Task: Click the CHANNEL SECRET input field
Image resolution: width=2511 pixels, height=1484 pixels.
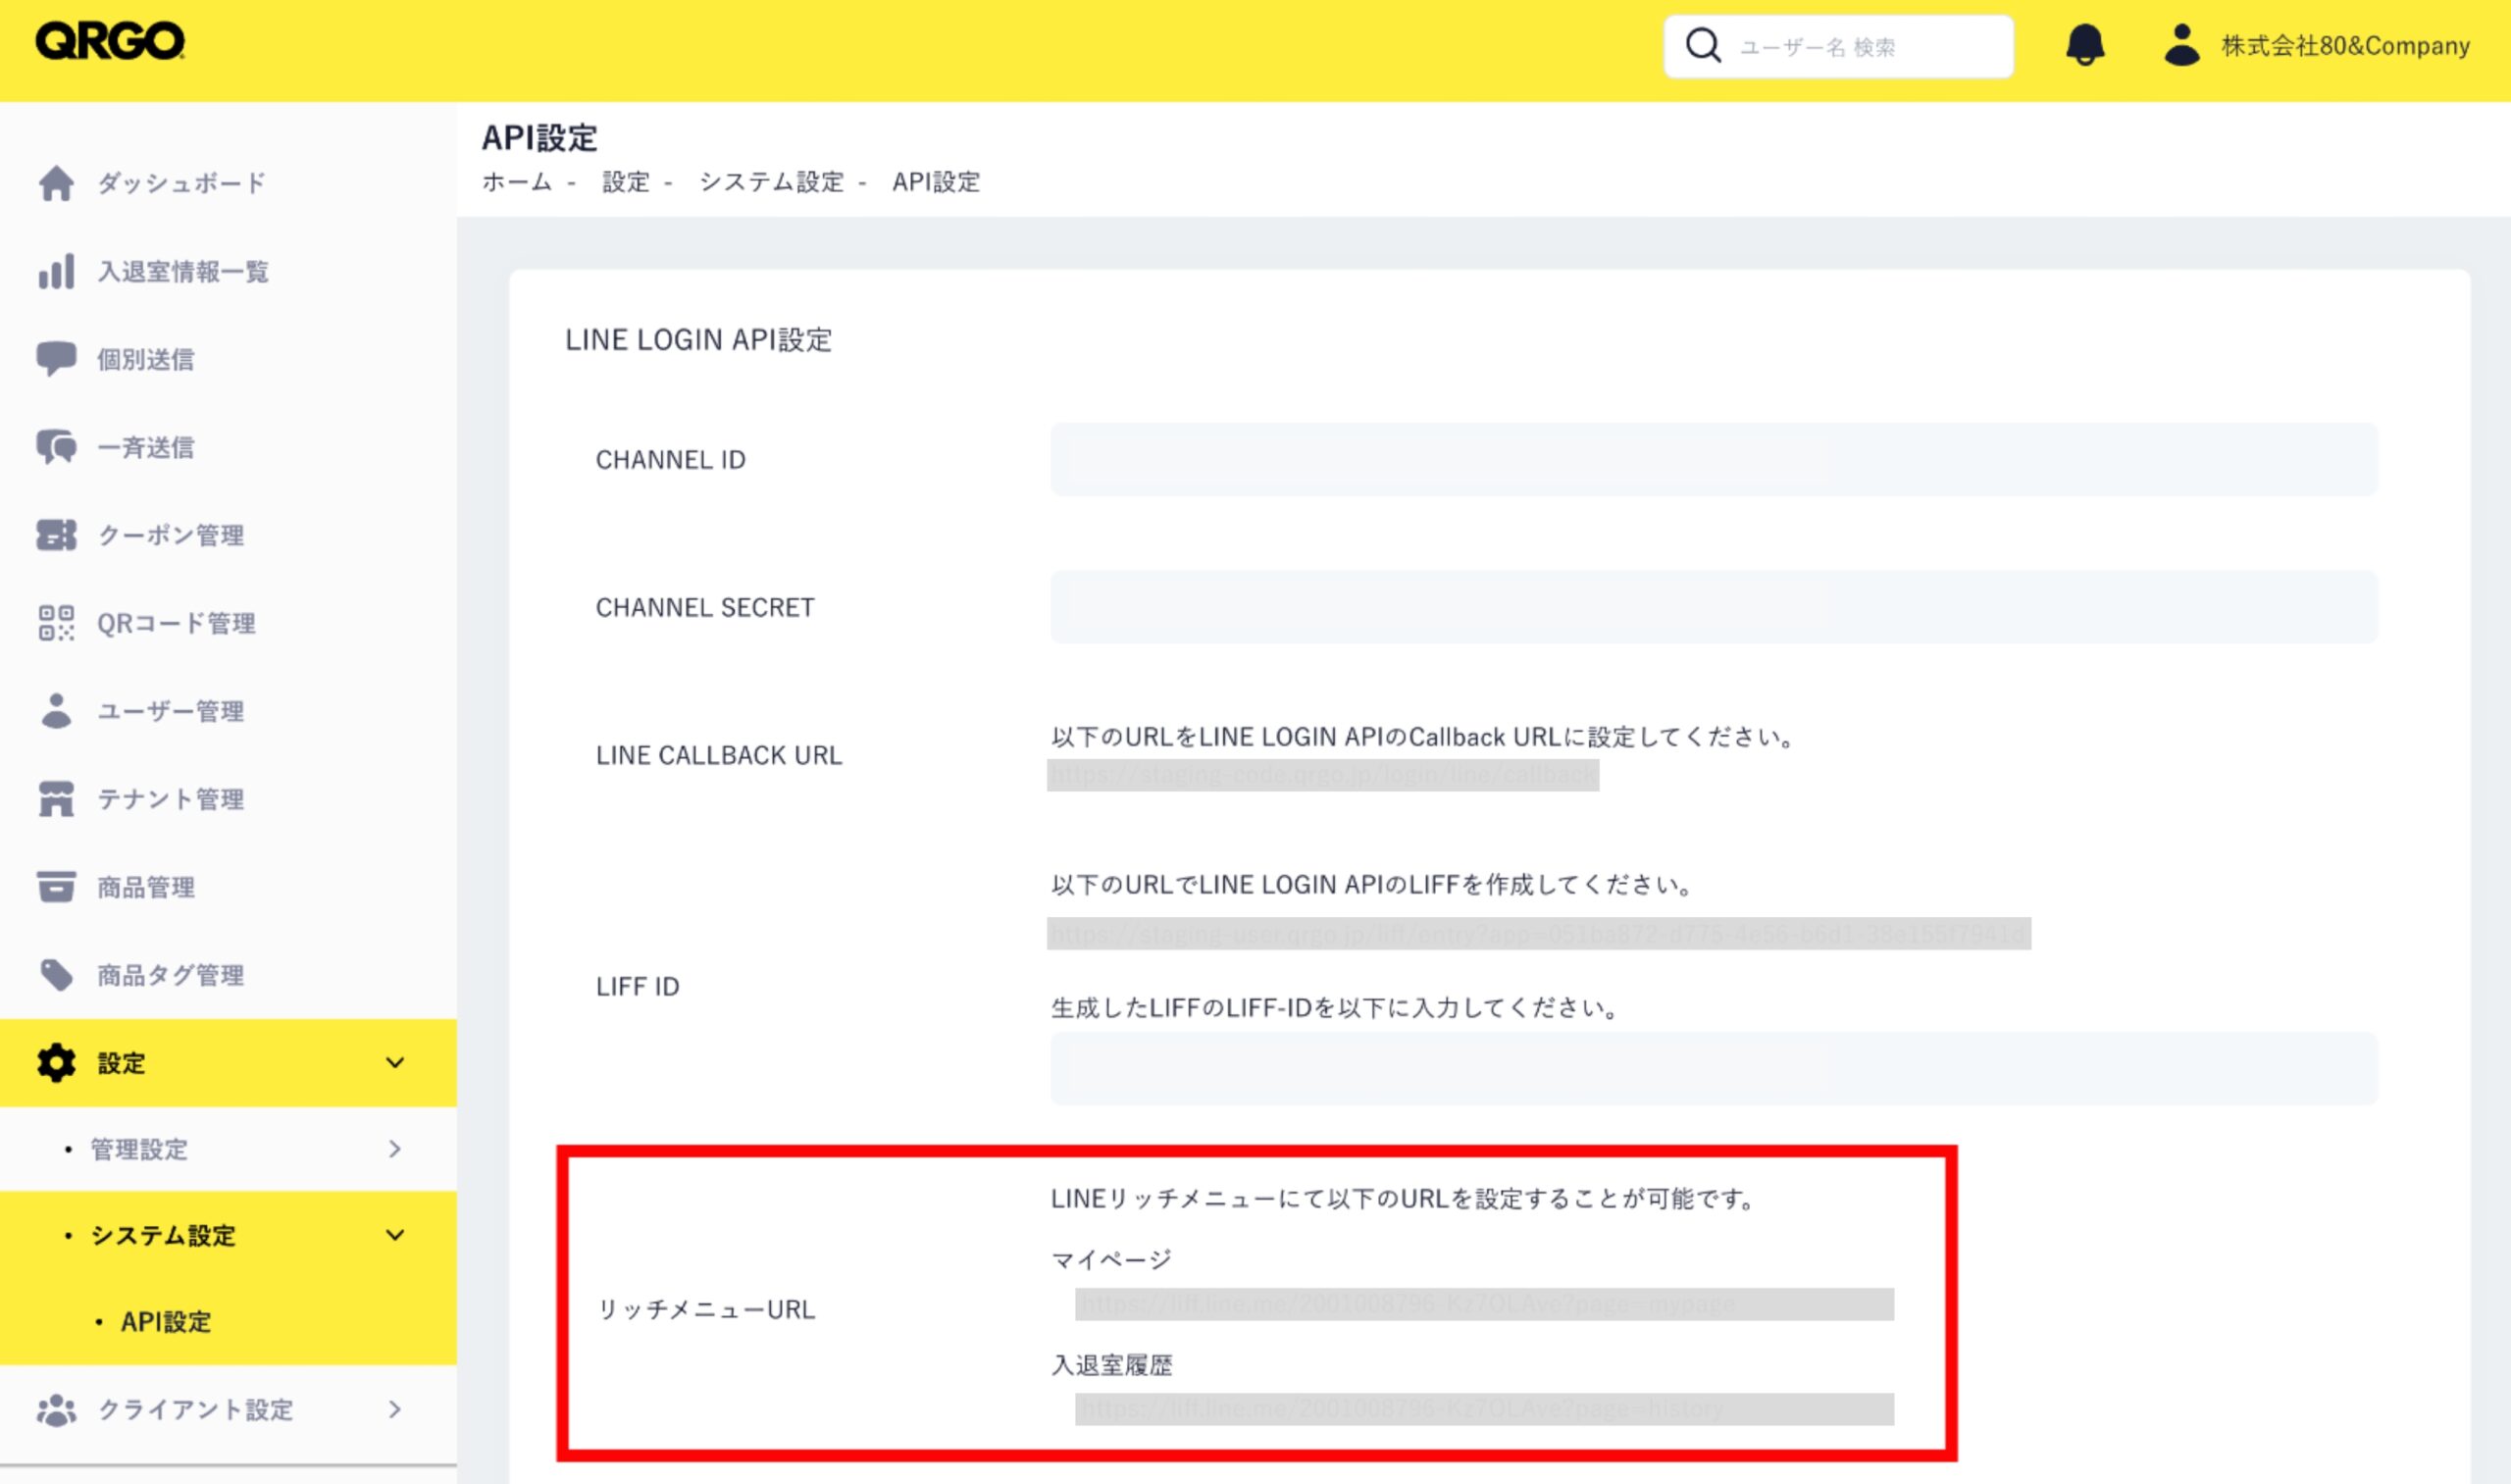Action: [1713, 607]
